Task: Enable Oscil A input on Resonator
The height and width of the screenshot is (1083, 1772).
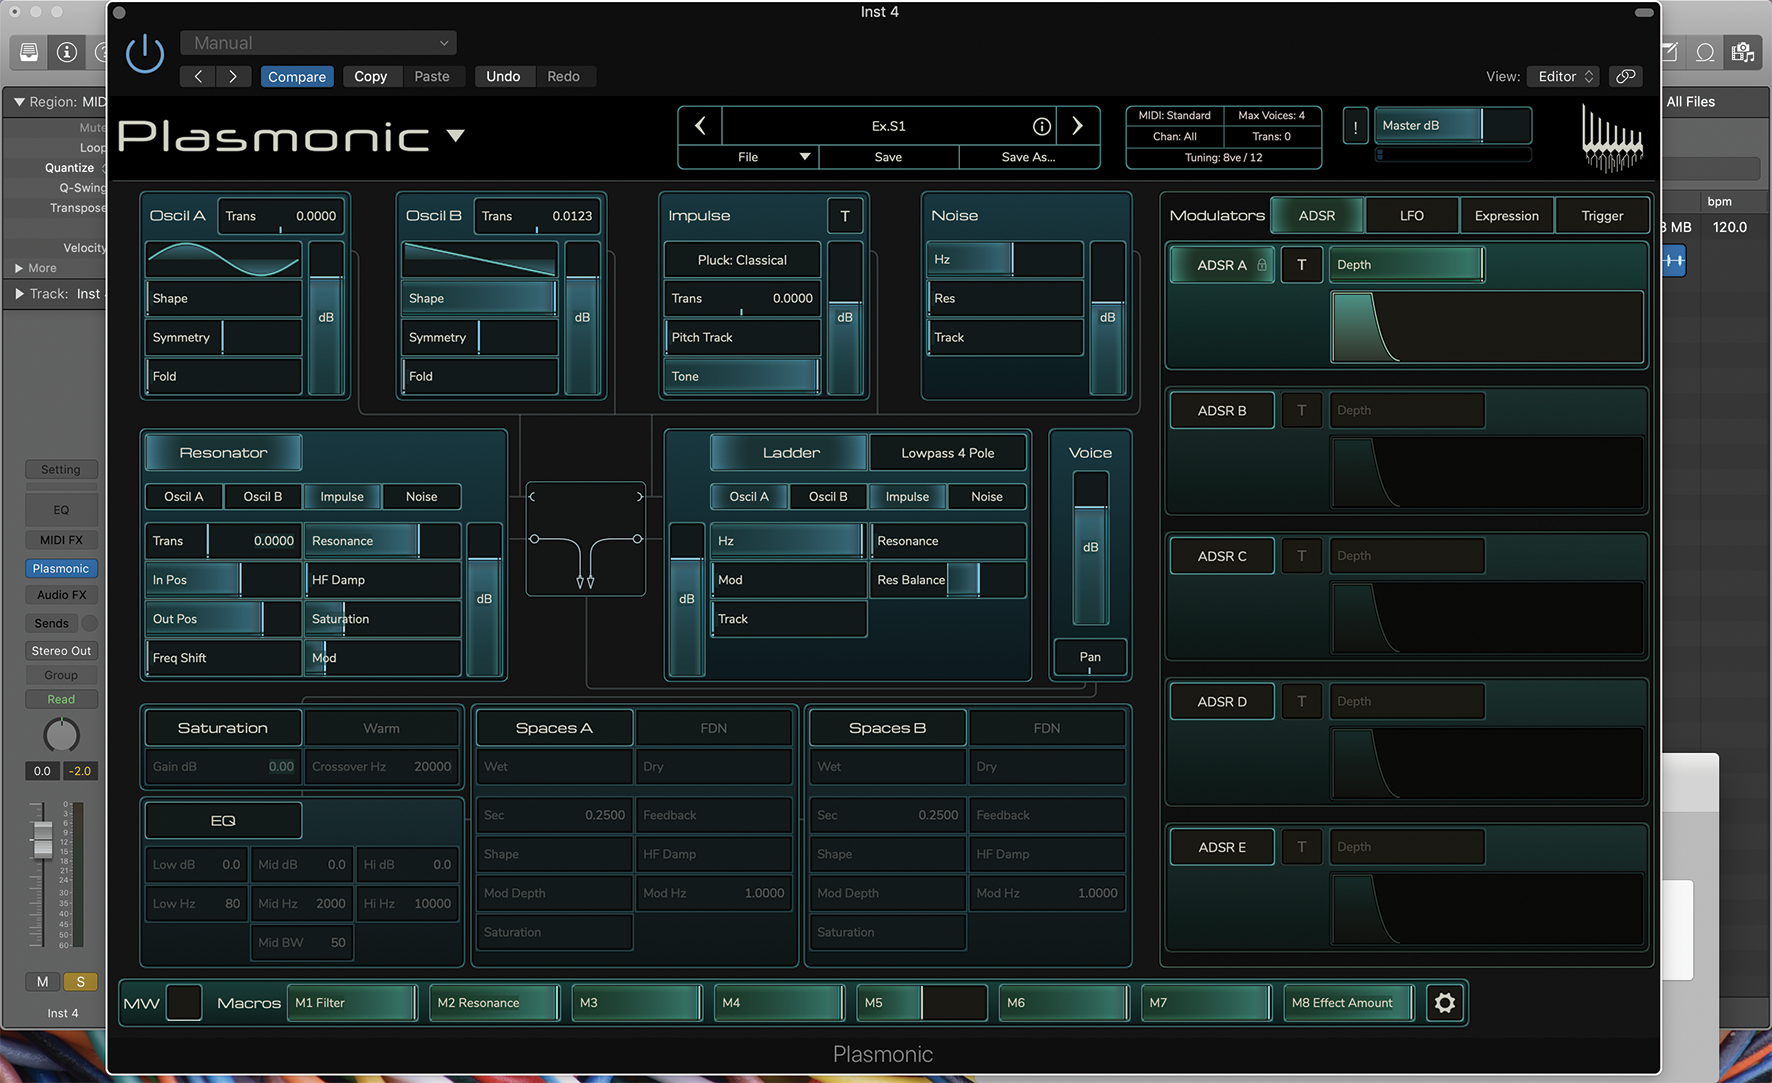Action: [184, 496]
